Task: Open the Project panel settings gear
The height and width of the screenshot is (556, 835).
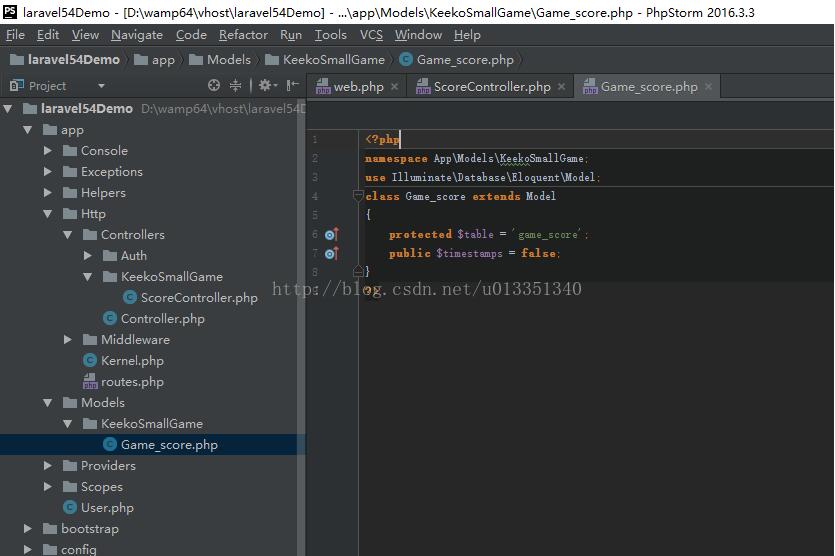Action: pyautogui.click(x=265, y=86)
